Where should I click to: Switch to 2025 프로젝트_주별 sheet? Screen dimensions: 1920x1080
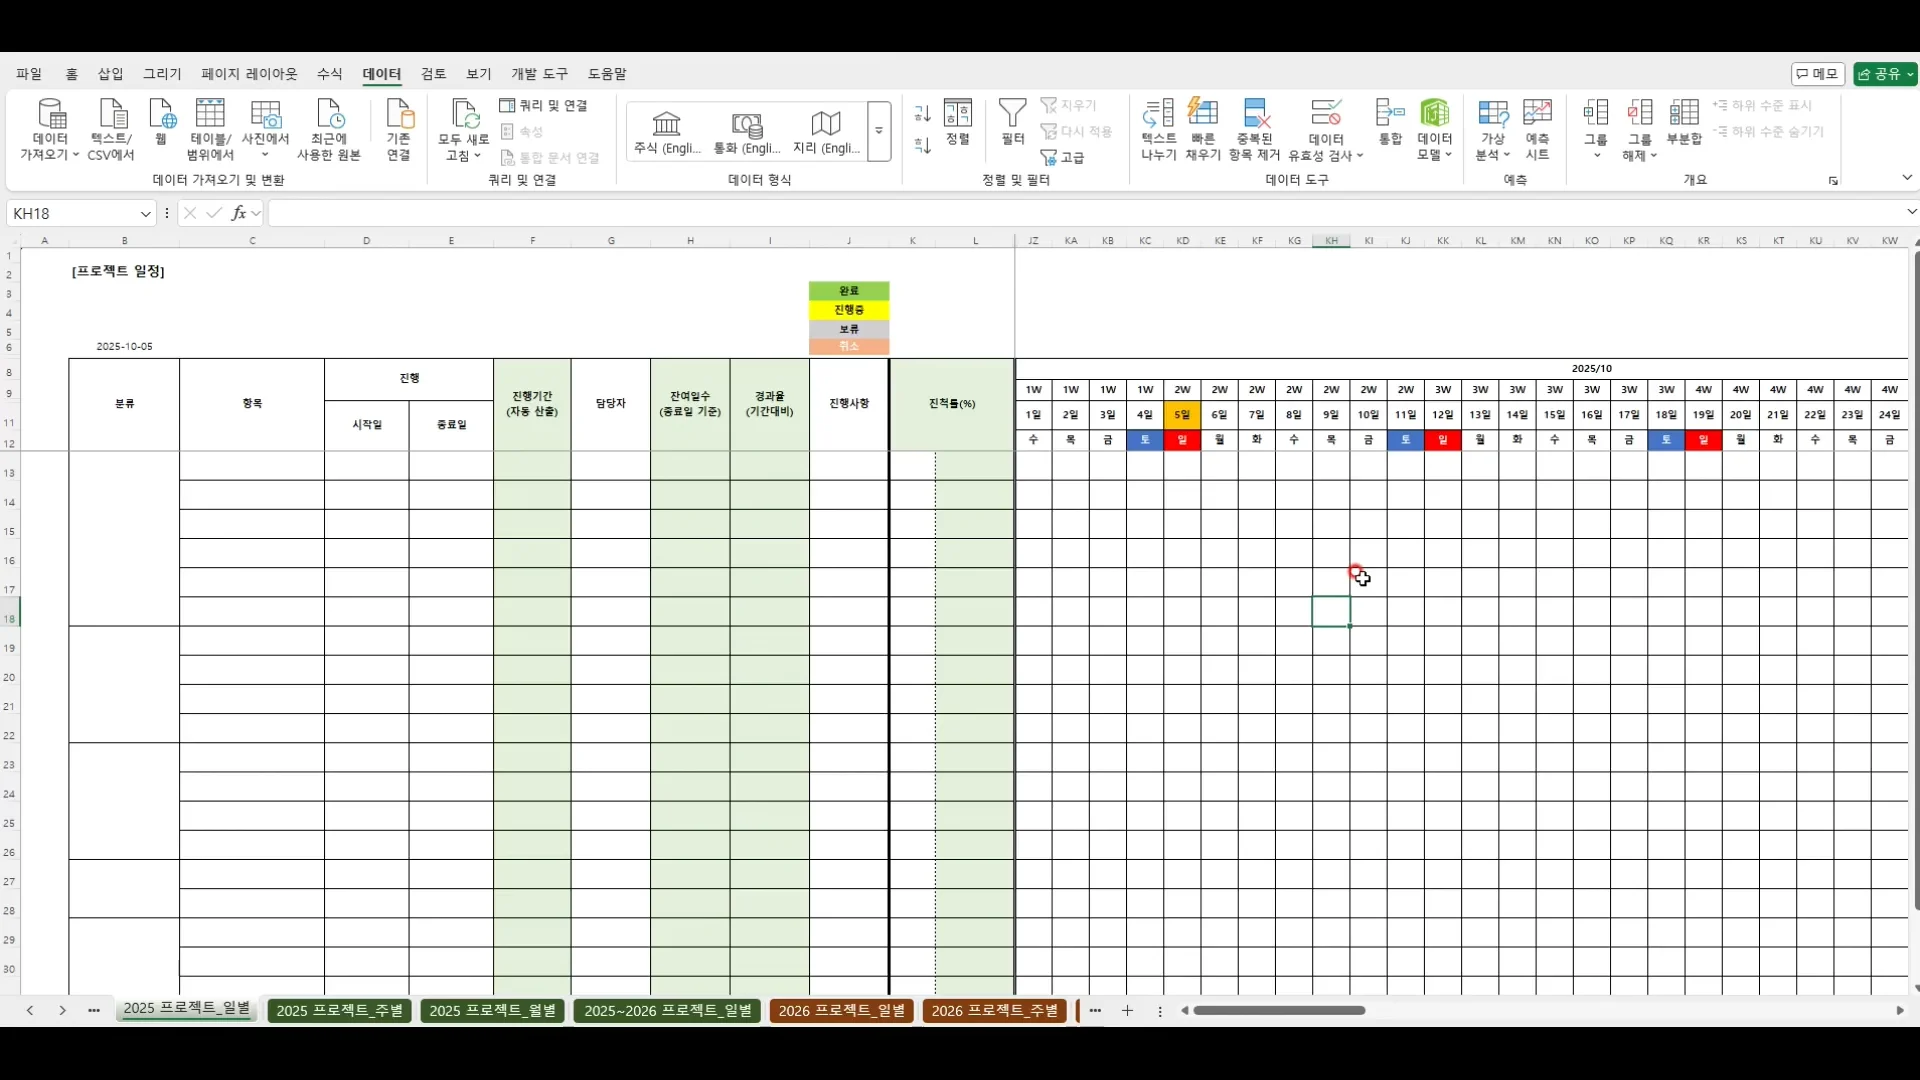coord(339,1011)
